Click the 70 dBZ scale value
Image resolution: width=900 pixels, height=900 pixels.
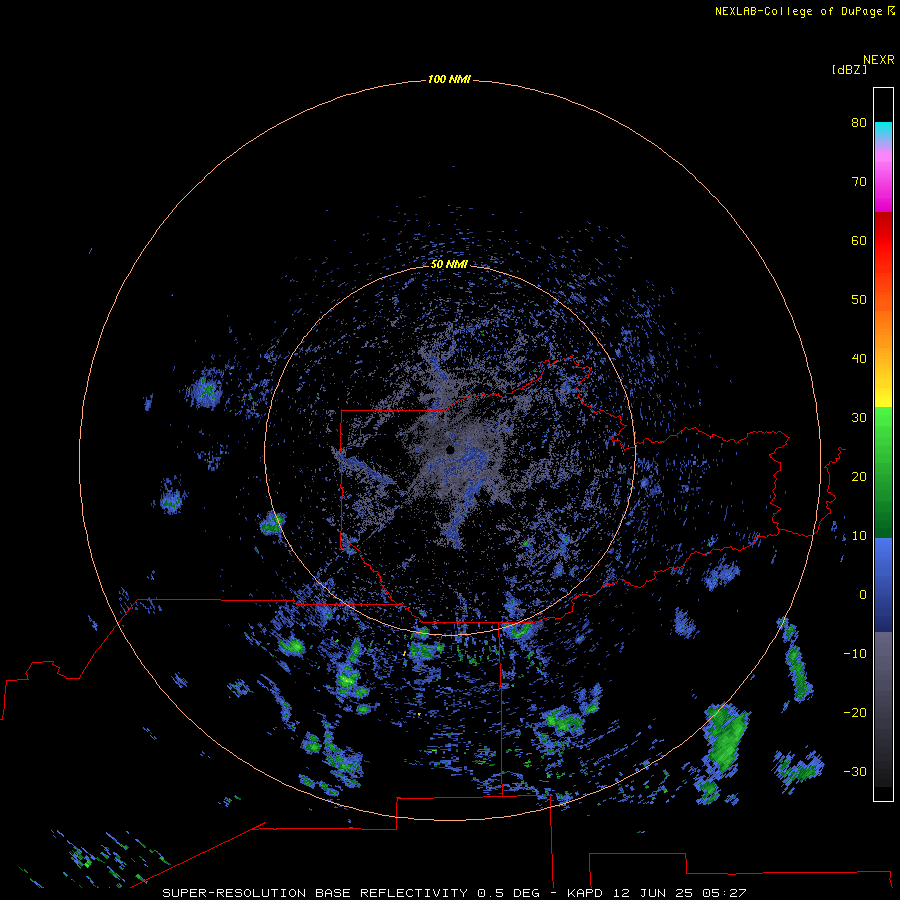tap(859, 181)
